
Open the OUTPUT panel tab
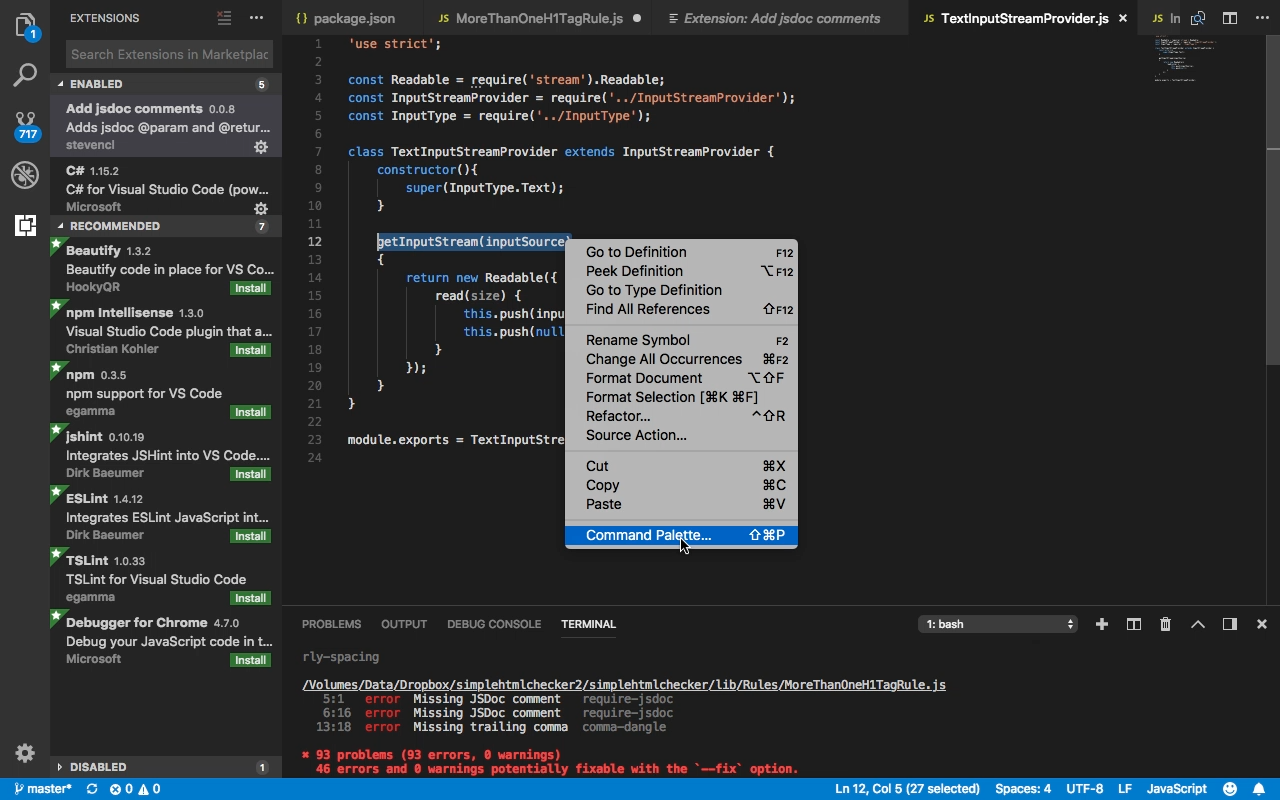(x=404, y=624)
